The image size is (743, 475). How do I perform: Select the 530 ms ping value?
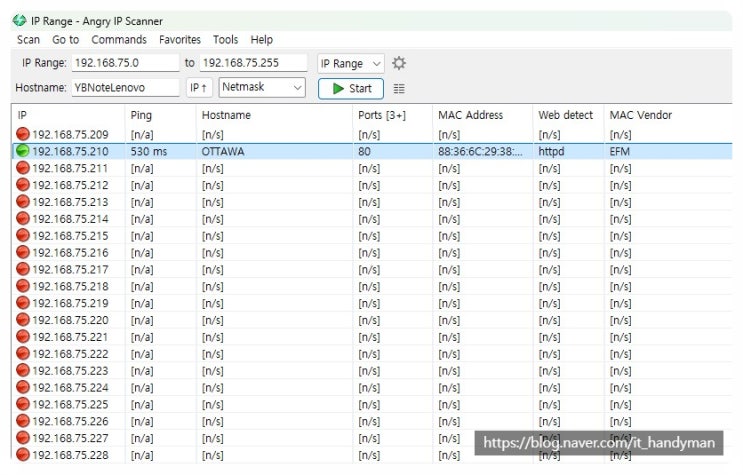pos(149,152)
